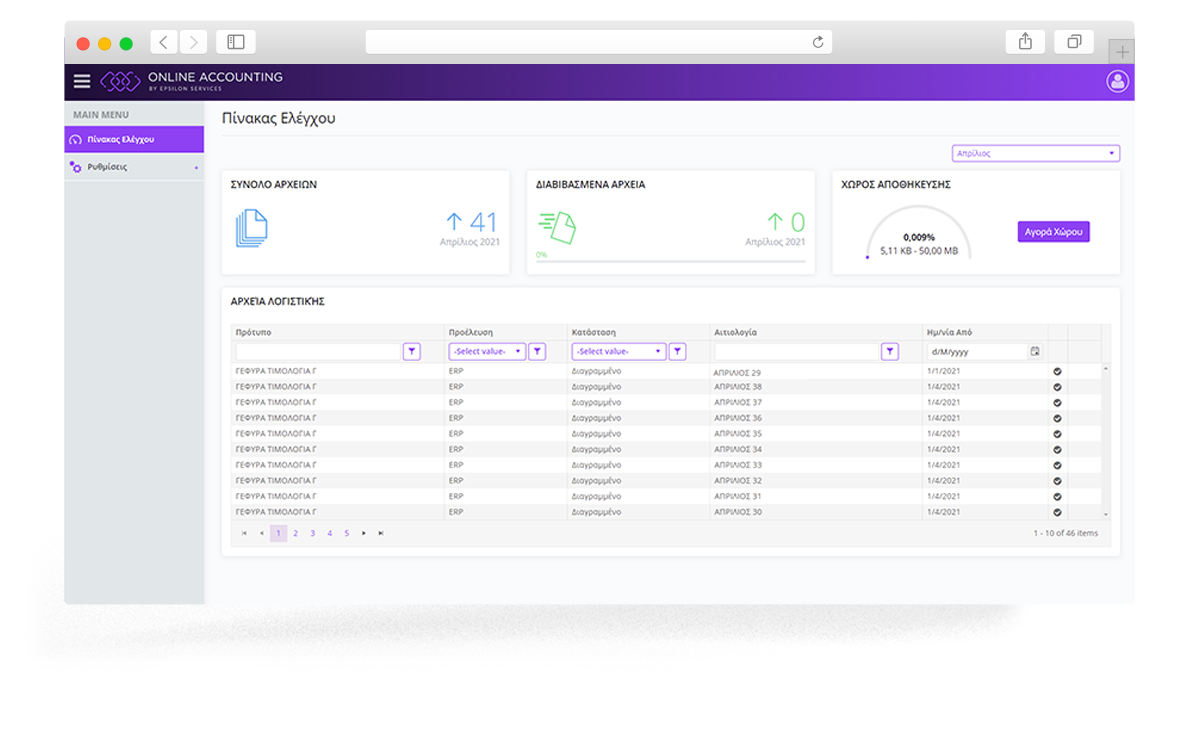Image resolution: width=1200 pixels, height=738 pixels.
Task: Click the user profile avatar icon
Action: click(1117, 82)
